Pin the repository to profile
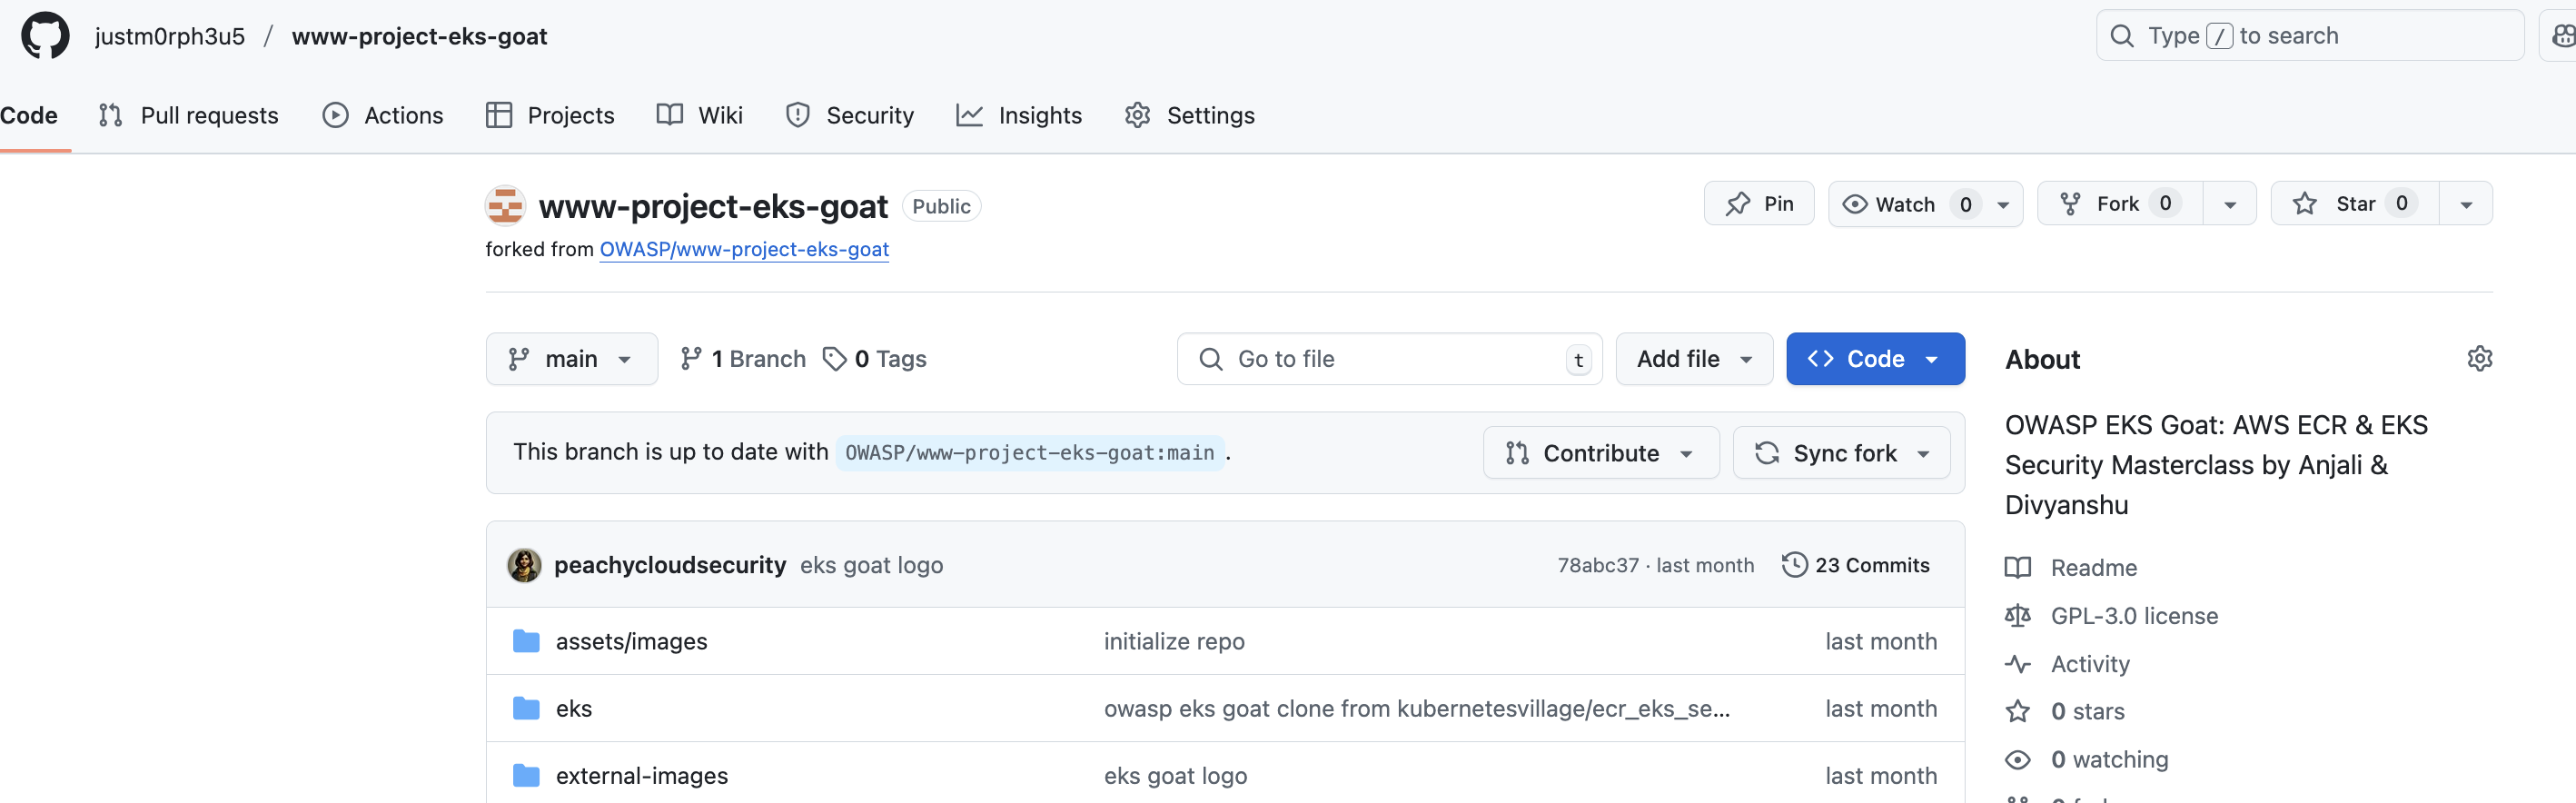The height and width of the screenshot is (803, 2576). [x=1759, y=204]
